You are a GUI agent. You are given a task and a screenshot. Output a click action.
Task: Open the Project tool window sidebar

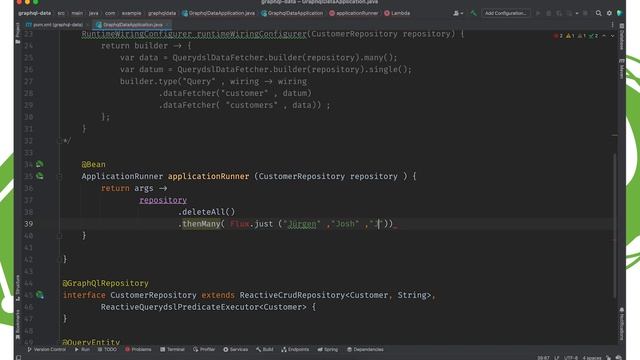[18, 33]
